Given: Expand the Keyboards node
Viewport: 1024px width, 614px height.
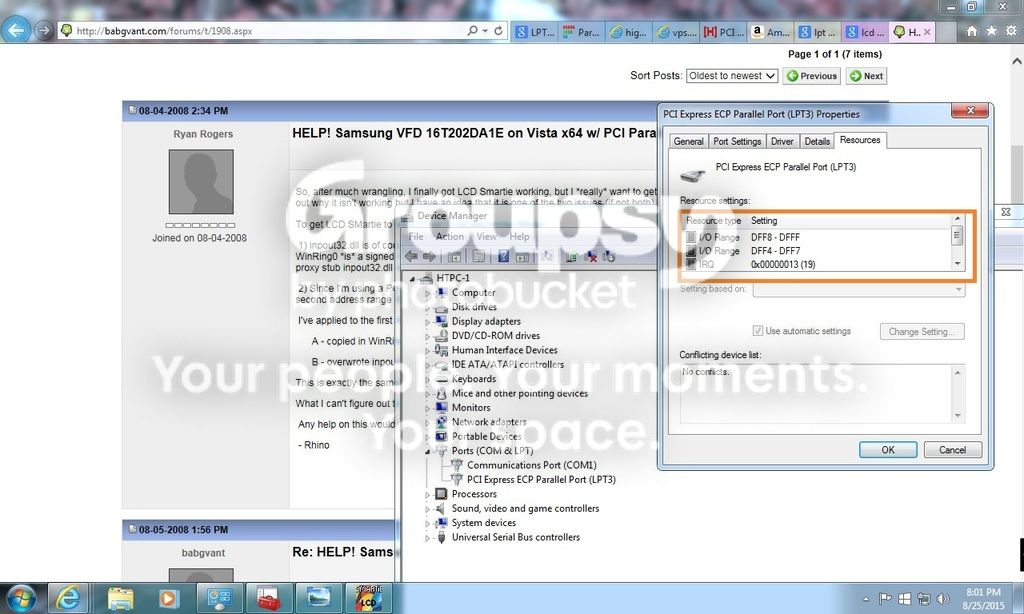Looking at the screenshot, I should (x=428, y=380).
